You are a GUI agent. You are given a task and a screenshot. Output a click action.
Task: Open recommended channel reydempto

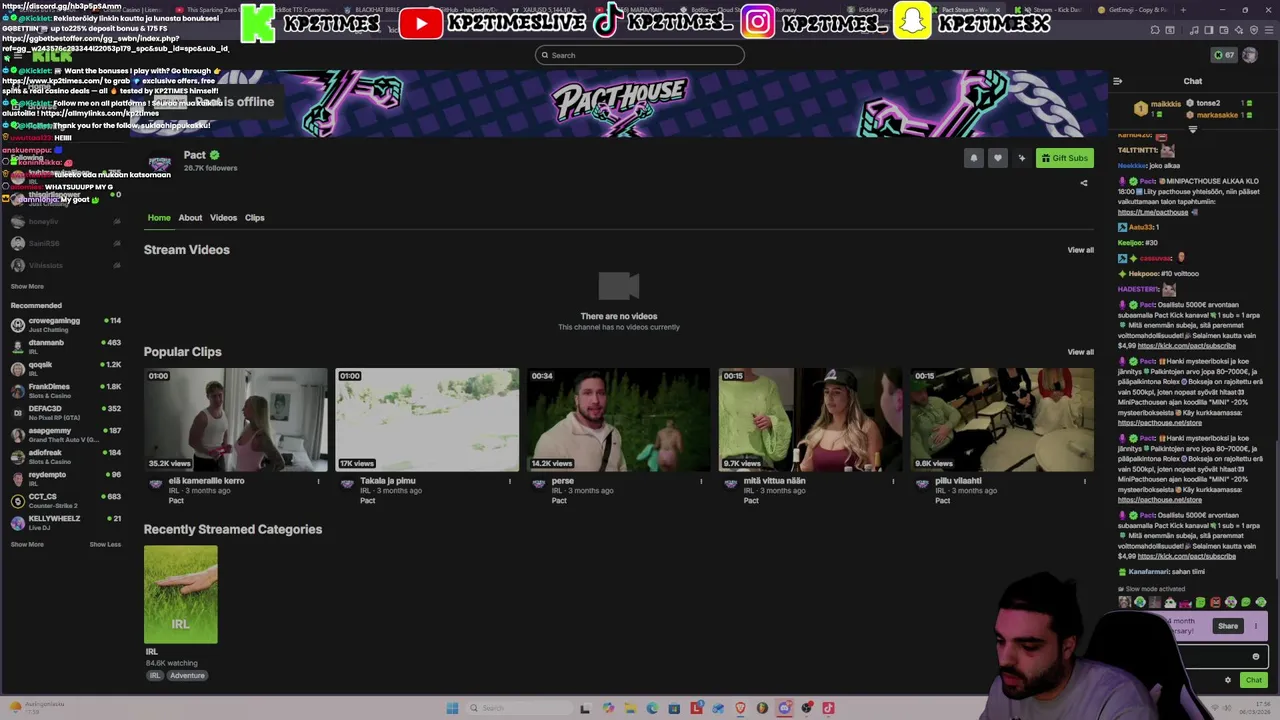click(65, 478)
